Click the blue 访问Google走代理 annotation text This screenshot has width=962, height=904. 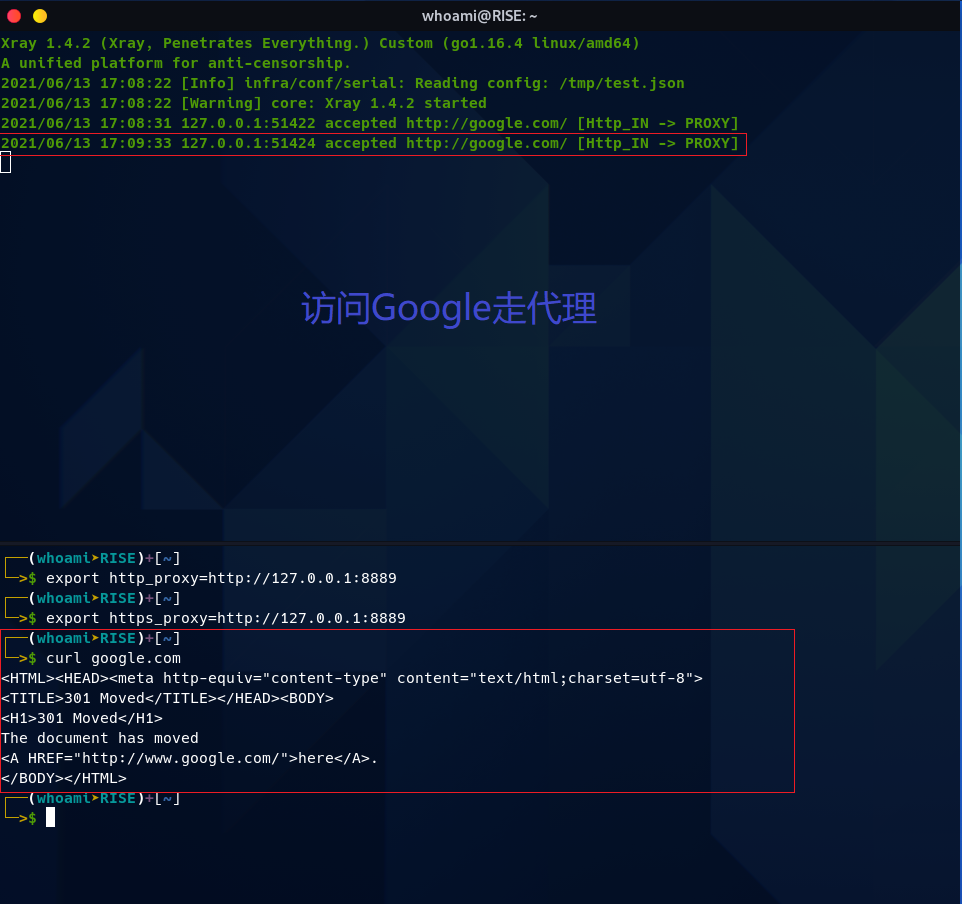449,309
